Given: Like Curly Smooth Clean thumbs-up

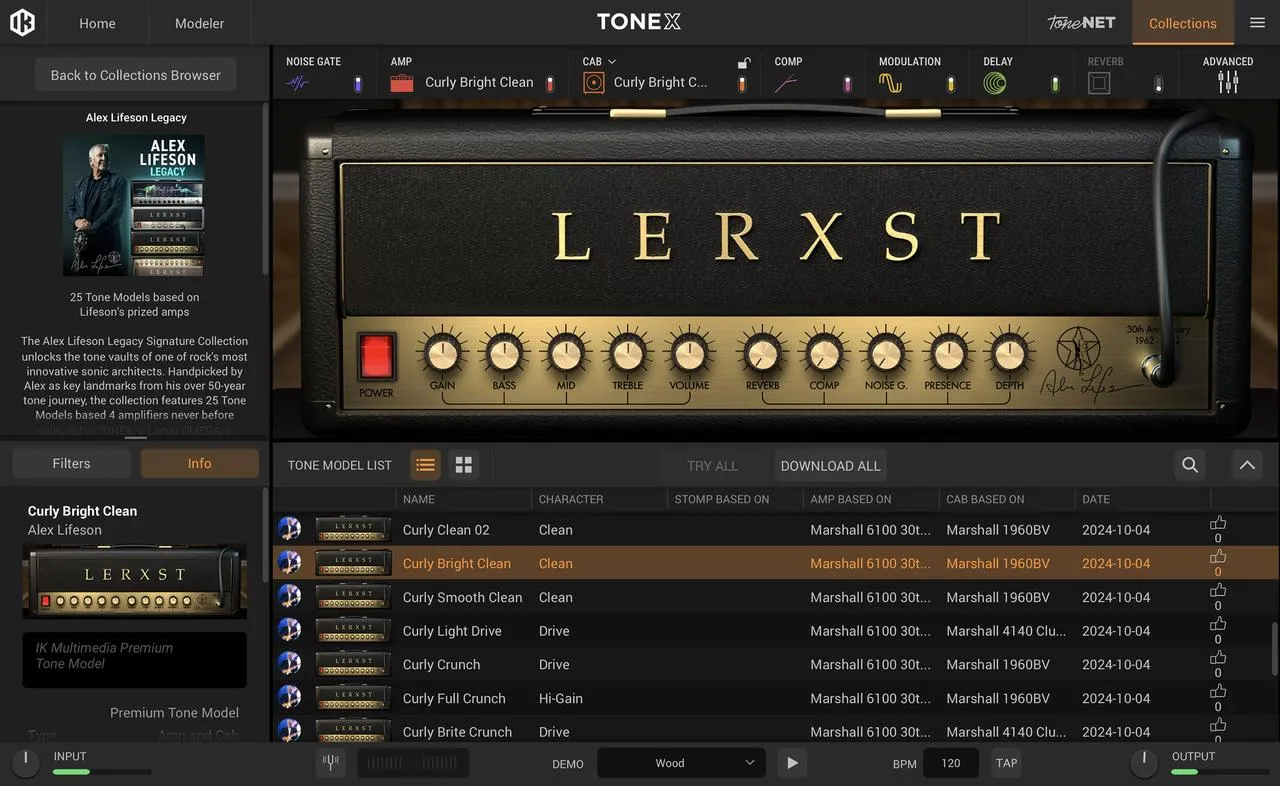Looking at the screenshot, I should click(x=1218, y=590).
